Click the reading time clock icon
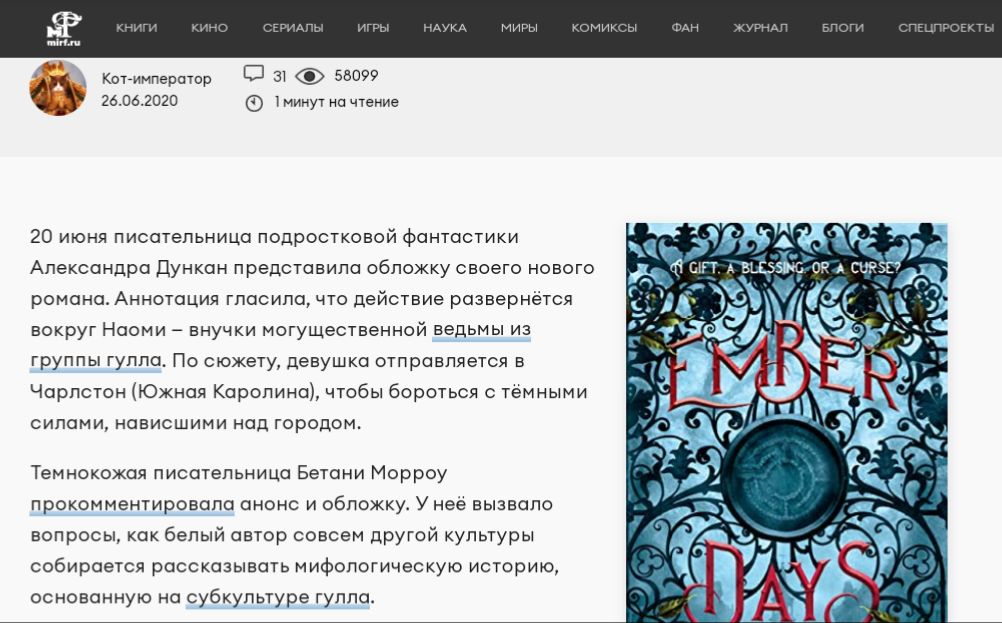 click(254, 103)
